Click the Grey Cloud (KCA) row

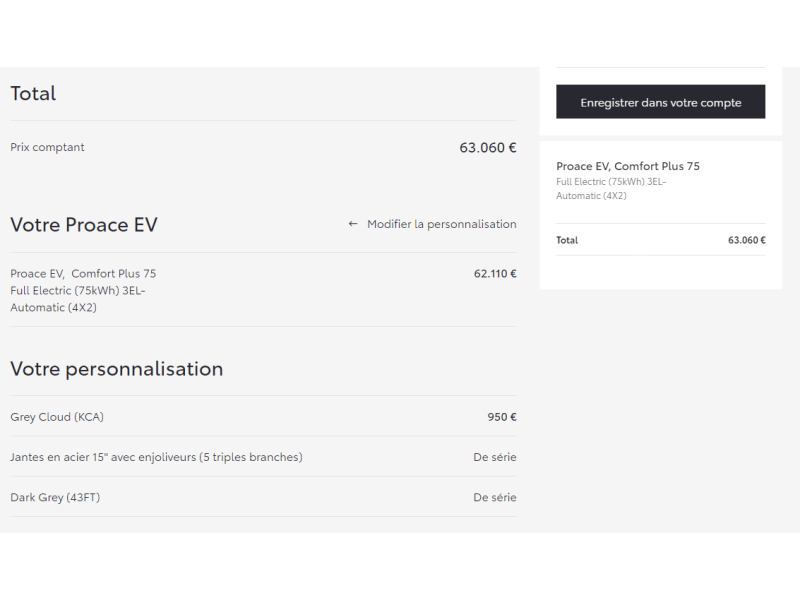[263, 417]
